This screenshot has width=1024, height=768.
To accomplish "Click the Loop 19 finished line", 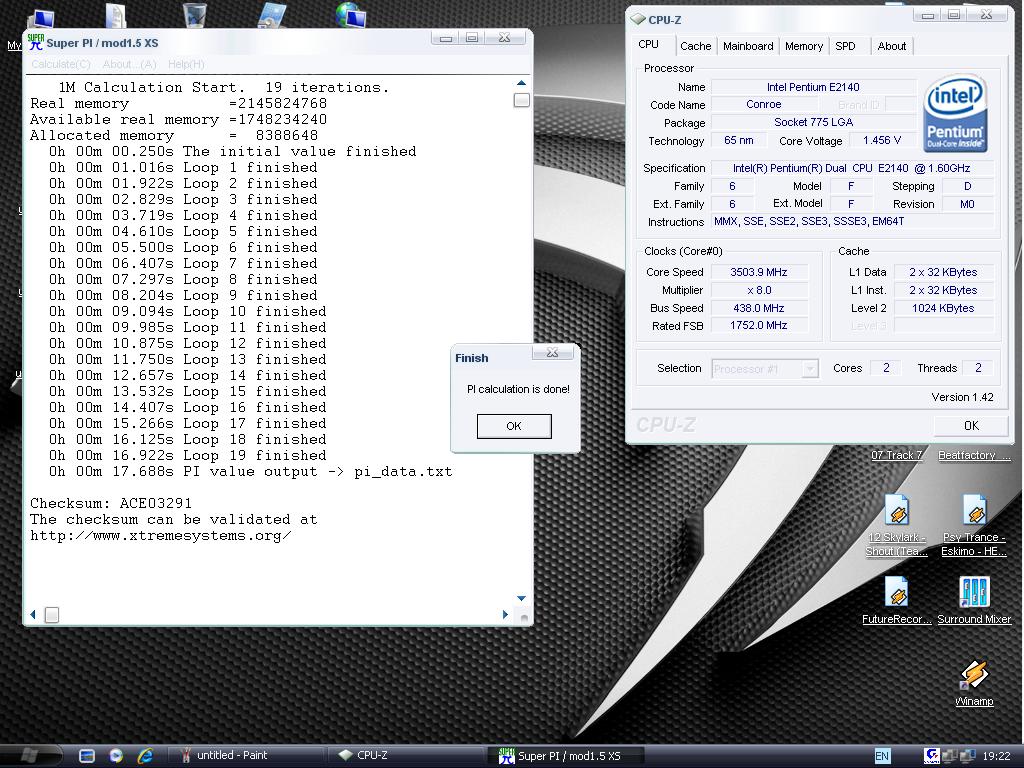I will (x=187, y=455).
